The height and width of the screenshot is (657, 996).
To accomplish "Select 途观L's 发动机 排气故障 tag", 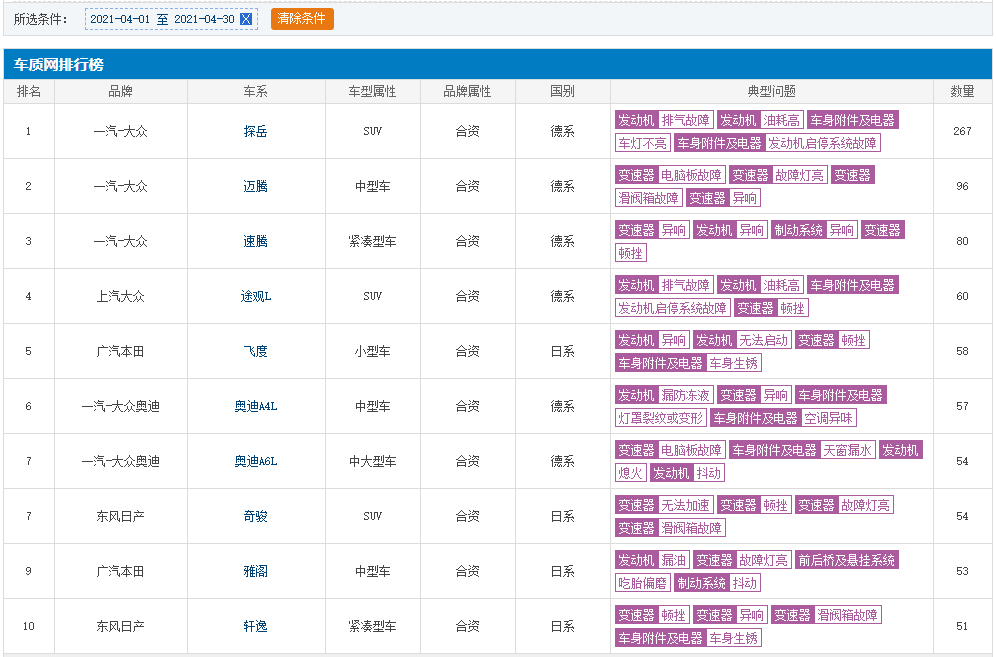I will click(x=664, y=285).
